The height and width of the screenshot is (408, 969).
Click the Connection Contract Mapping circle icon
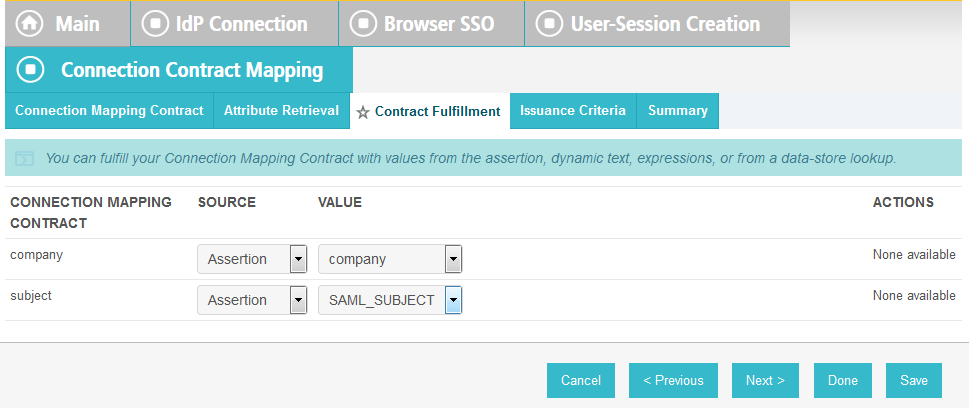30,69
